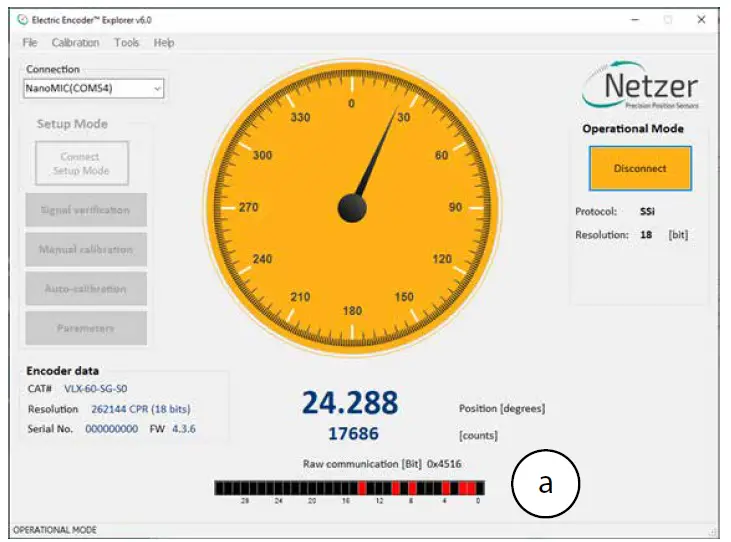Click the Electric Encoder Explorer app icon
The image size is (731, 542).
click(x=22, y=20)
